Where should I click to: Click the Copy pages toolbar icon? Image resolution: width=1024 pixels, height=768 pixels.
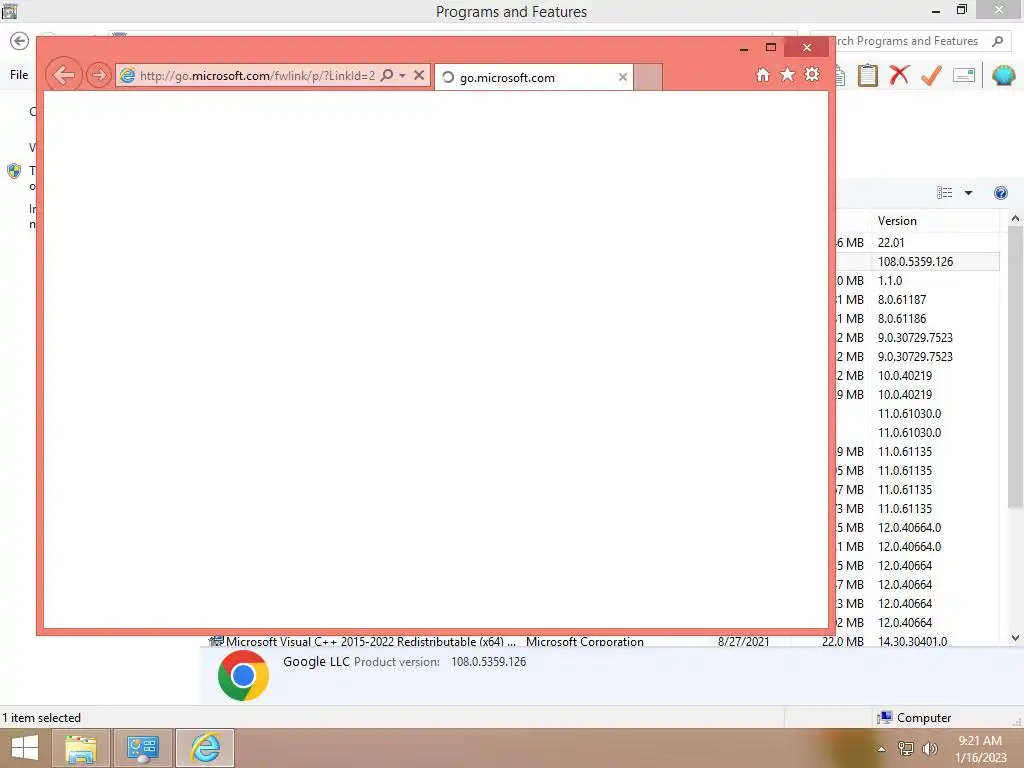(841, 75)
